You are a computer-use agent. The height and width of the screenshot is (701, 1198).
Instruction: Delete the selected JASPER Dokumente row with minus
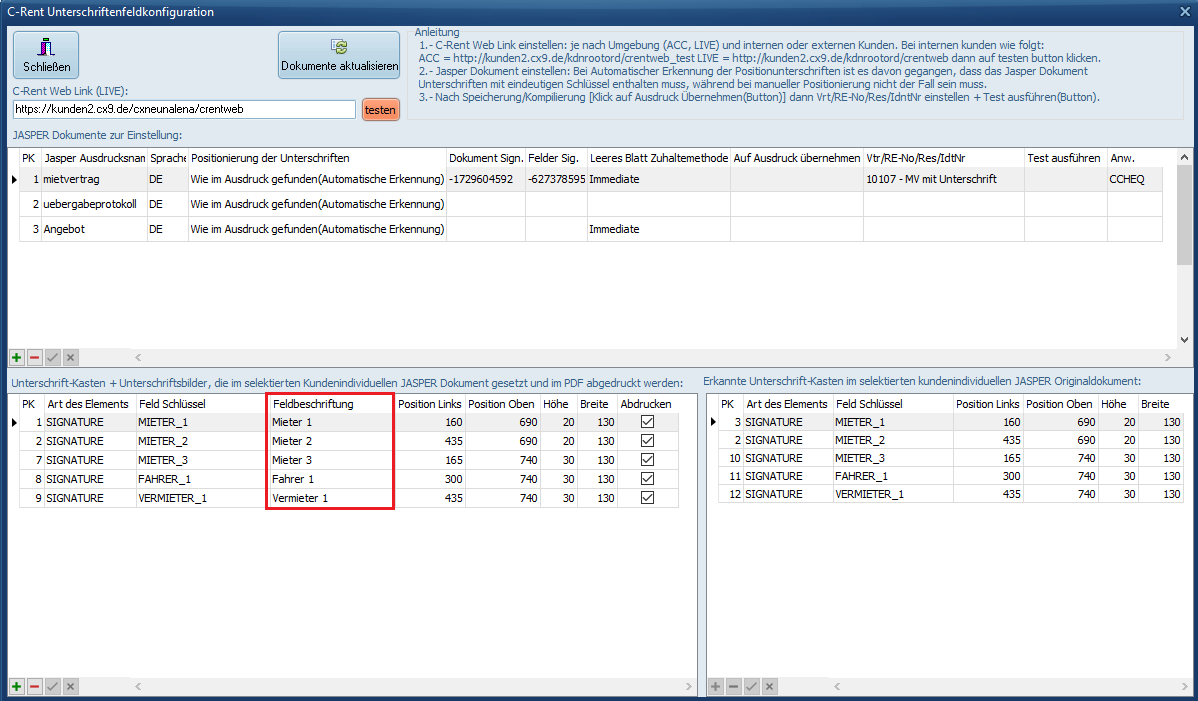pyautogui.click(x=34, y=357)
